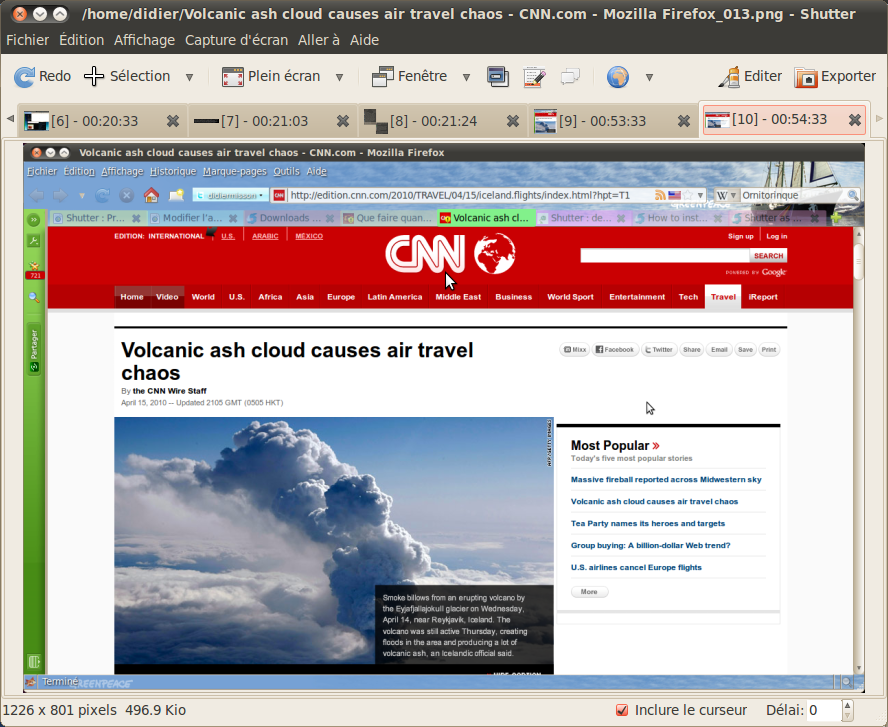Screen dimensions: 888x727
Task: Close the [6] - 00:20:33 tab
Action: [x=173, y=121]
